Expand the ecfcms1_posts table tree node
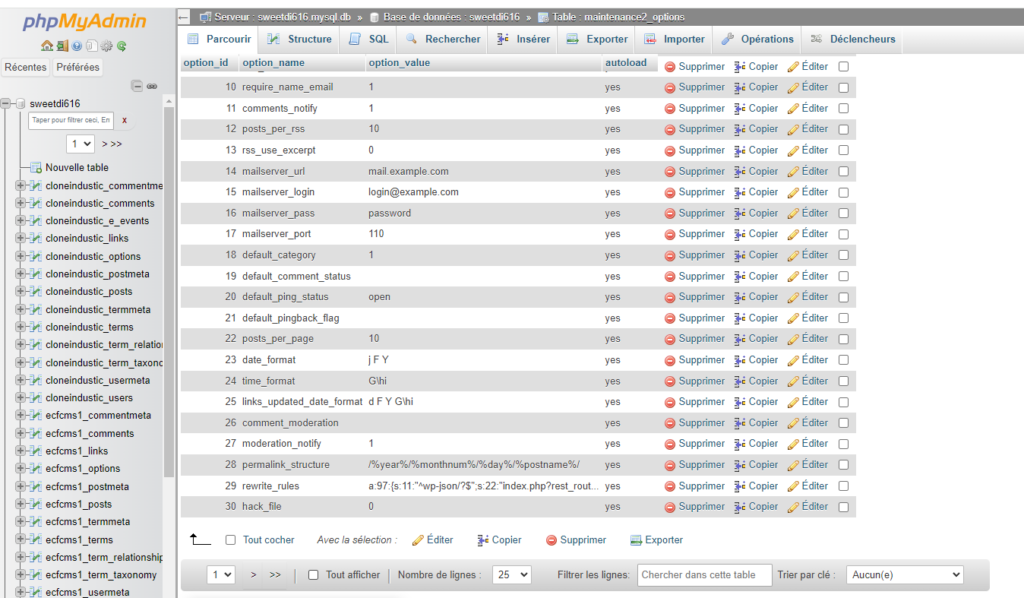This screenshot has width=1024, height=598. click(21, 504)
